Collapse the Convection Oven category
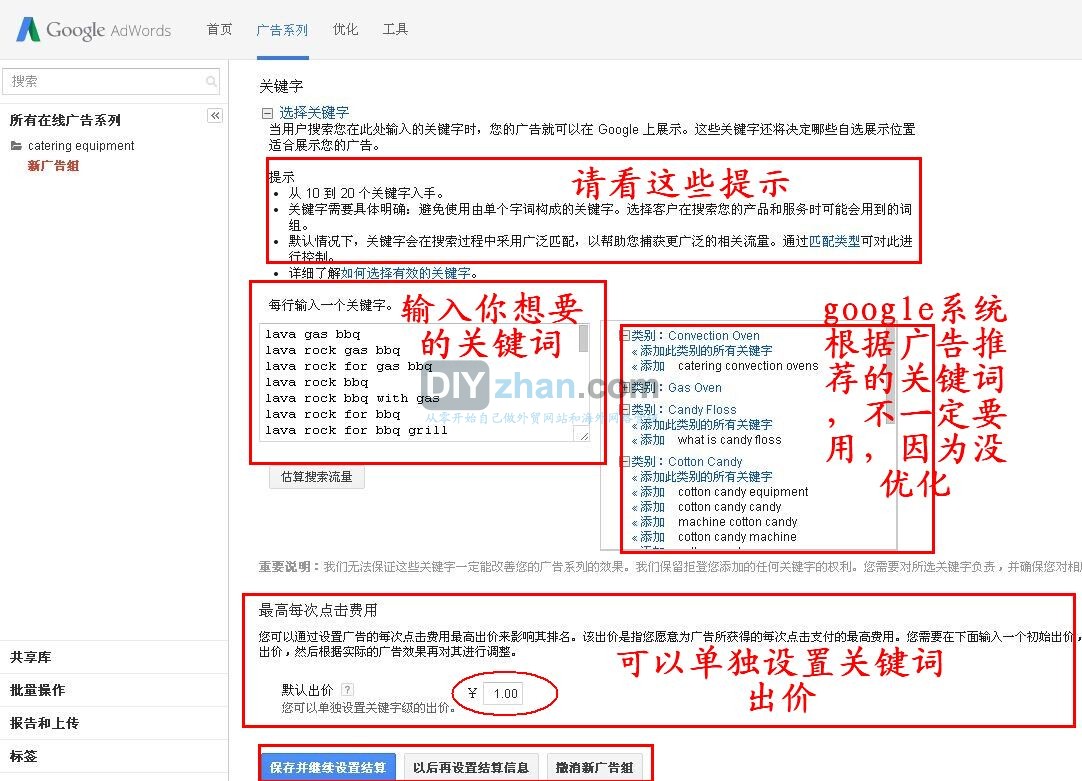1082x781 pixels. point(625,336)
